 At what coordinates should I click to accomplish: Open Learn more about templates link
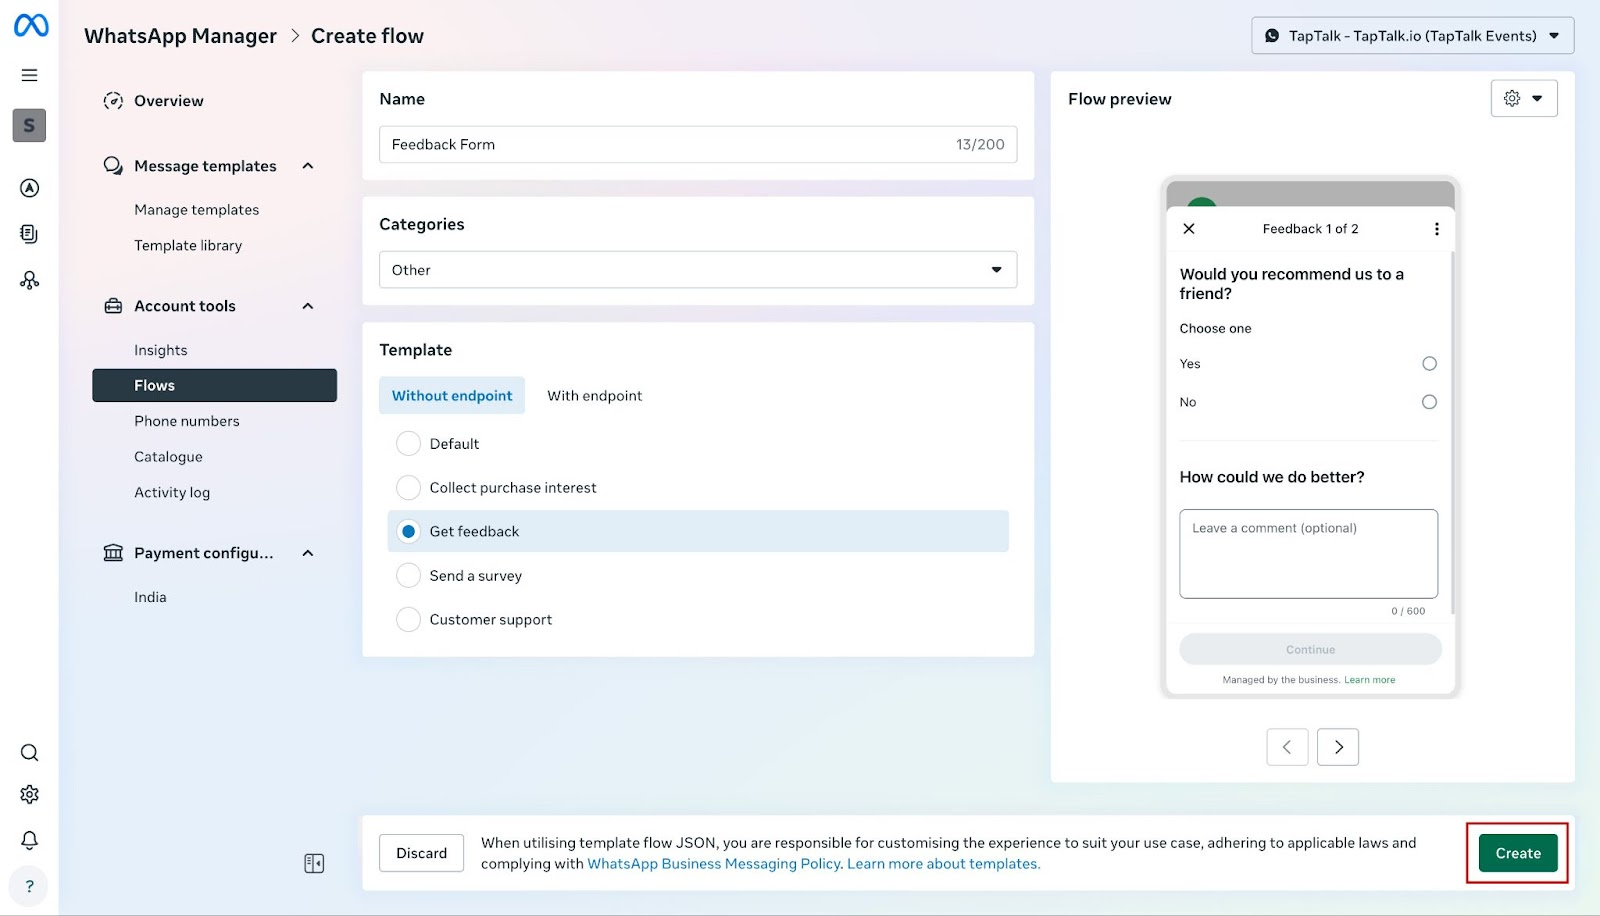tap(943, 864)
